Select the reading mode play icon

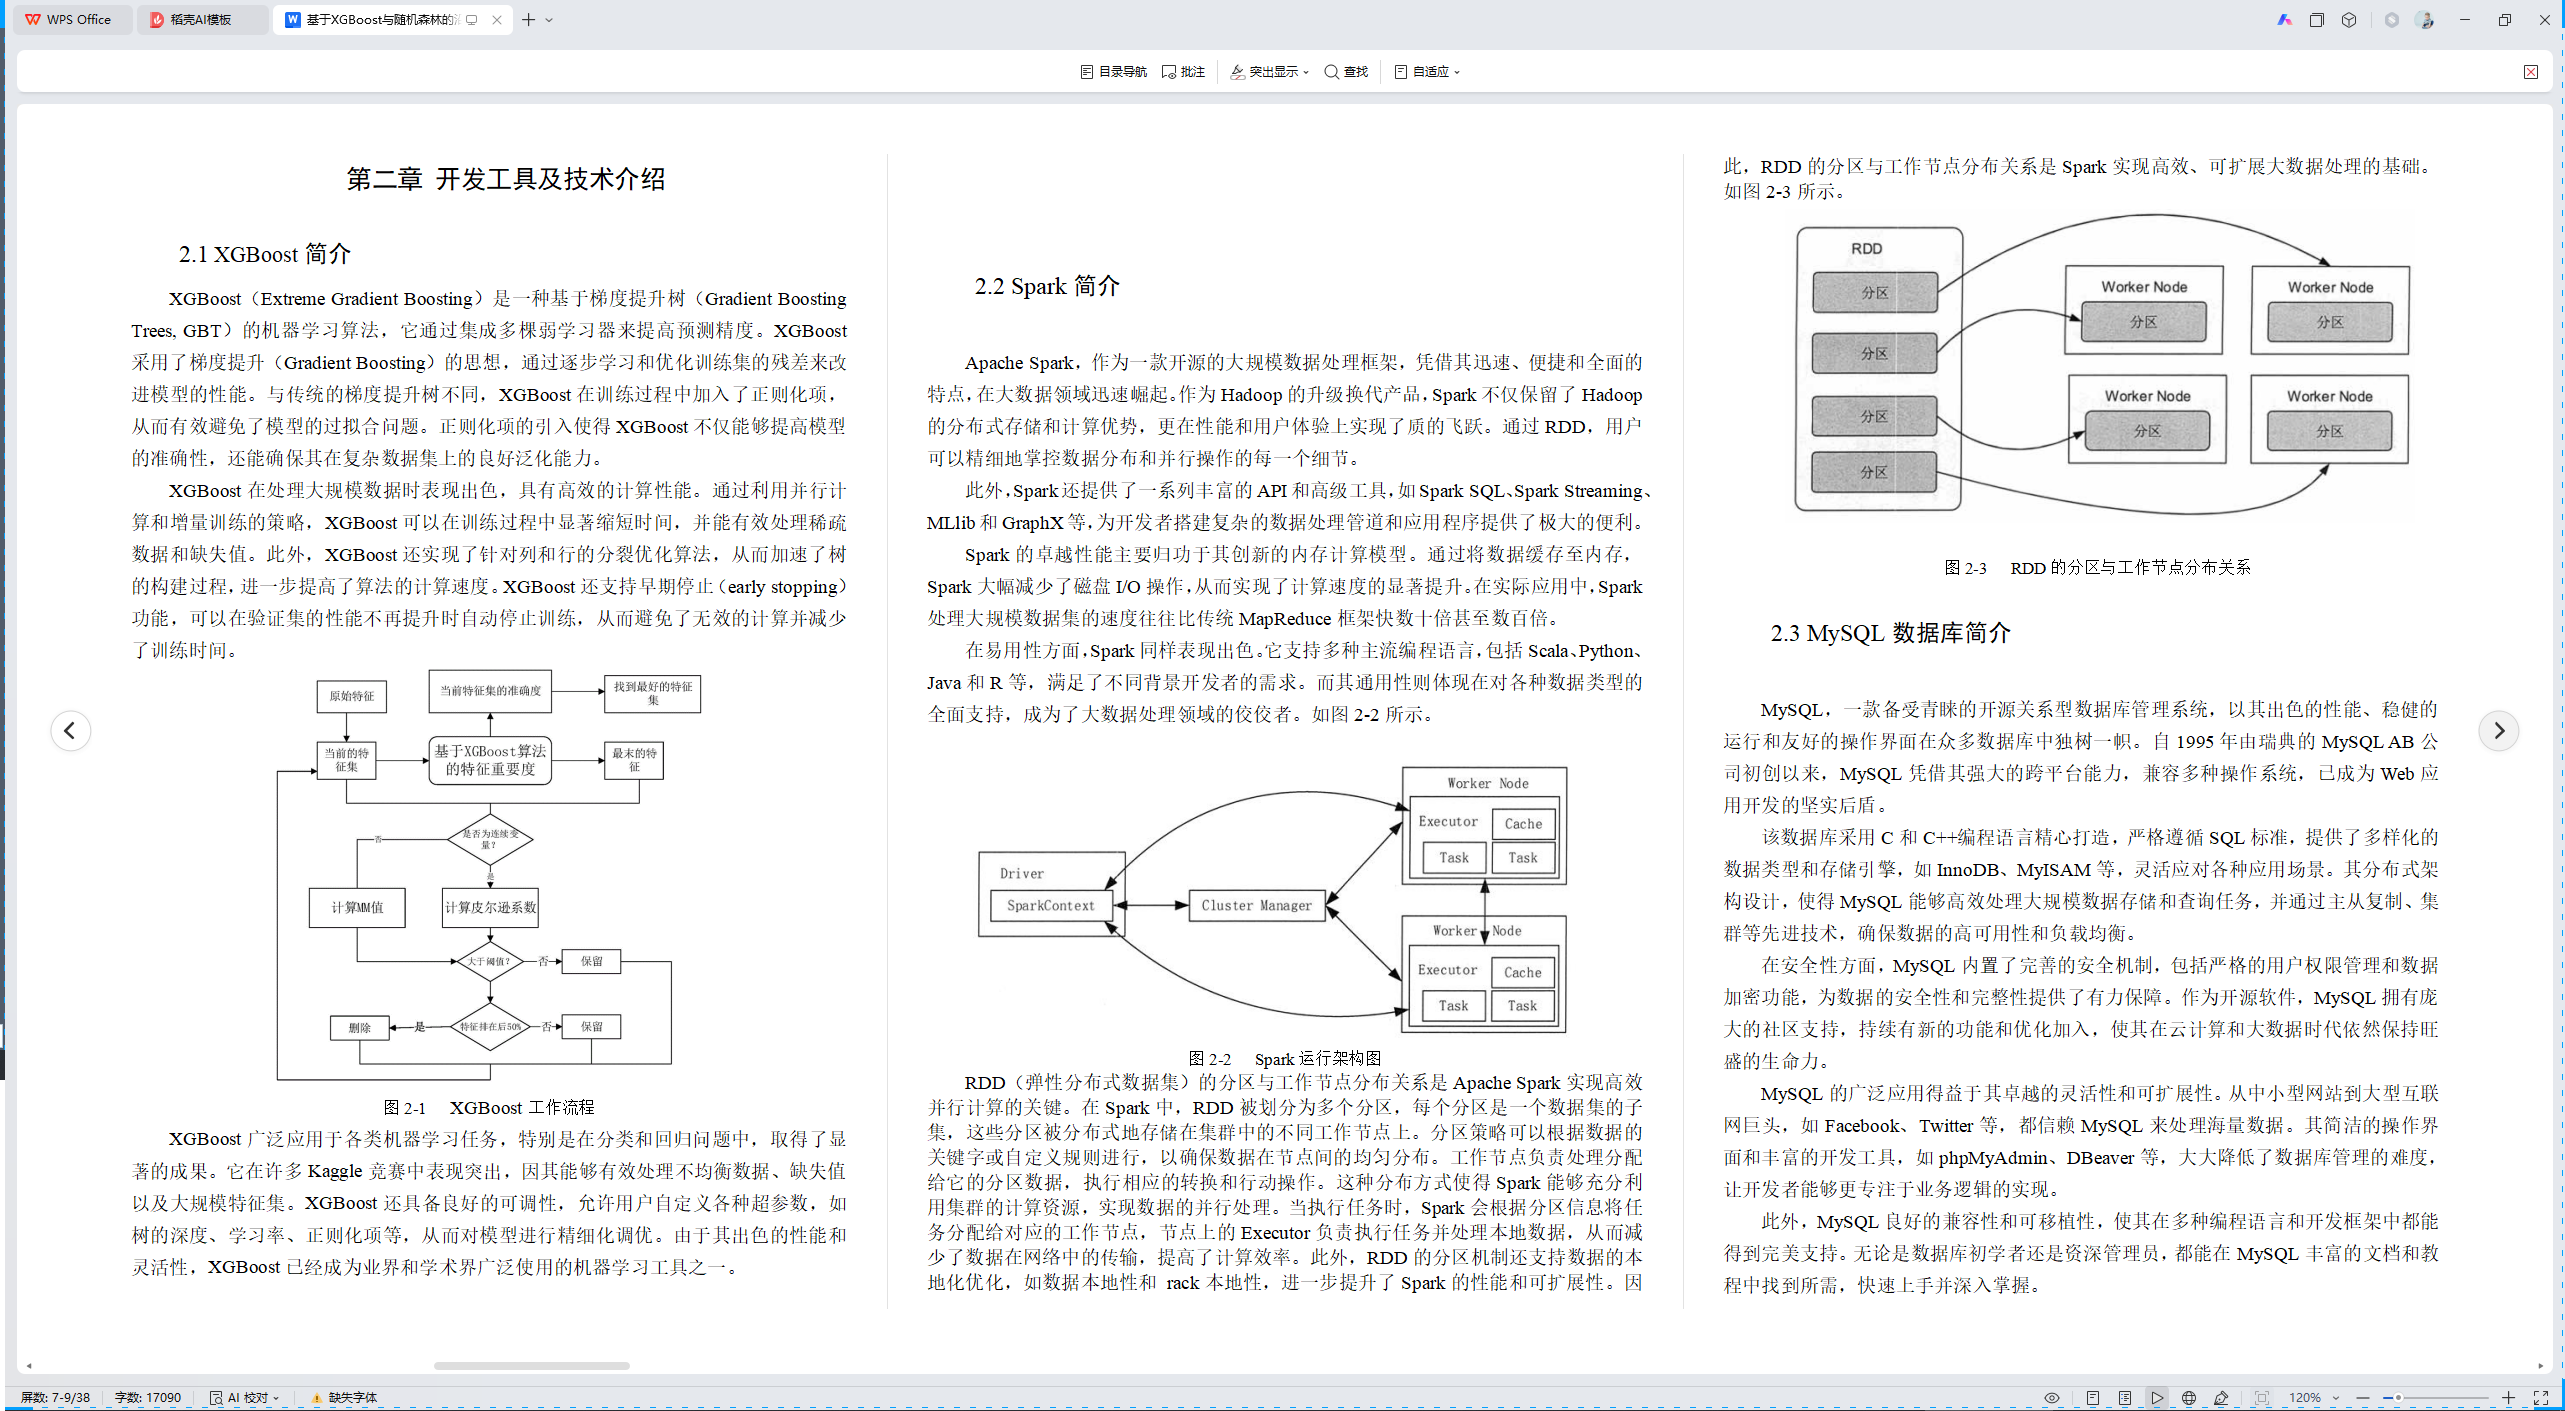pyautogui.click(x=2157, y=1398)
